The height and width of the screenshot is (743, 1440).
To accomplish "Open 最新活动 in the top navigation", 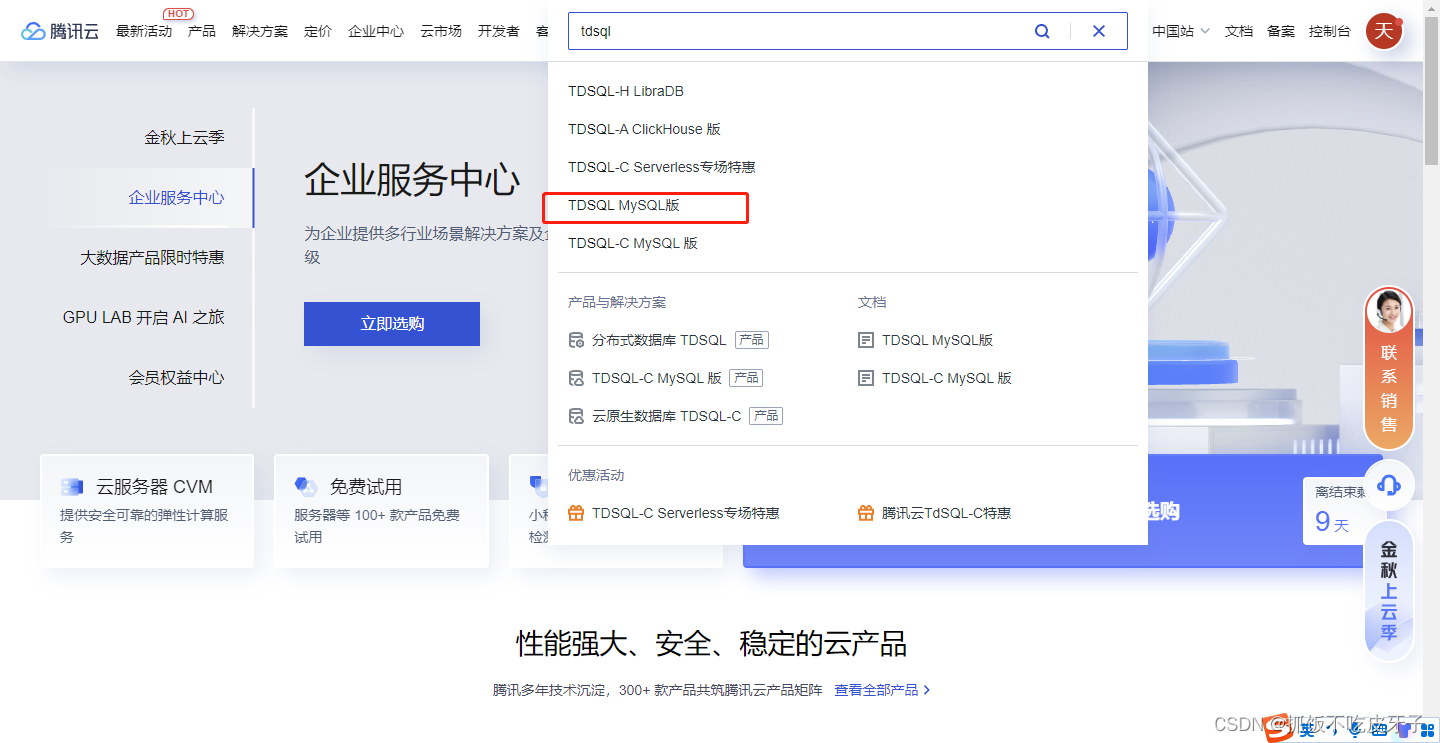I will click(x=144, y=31).
